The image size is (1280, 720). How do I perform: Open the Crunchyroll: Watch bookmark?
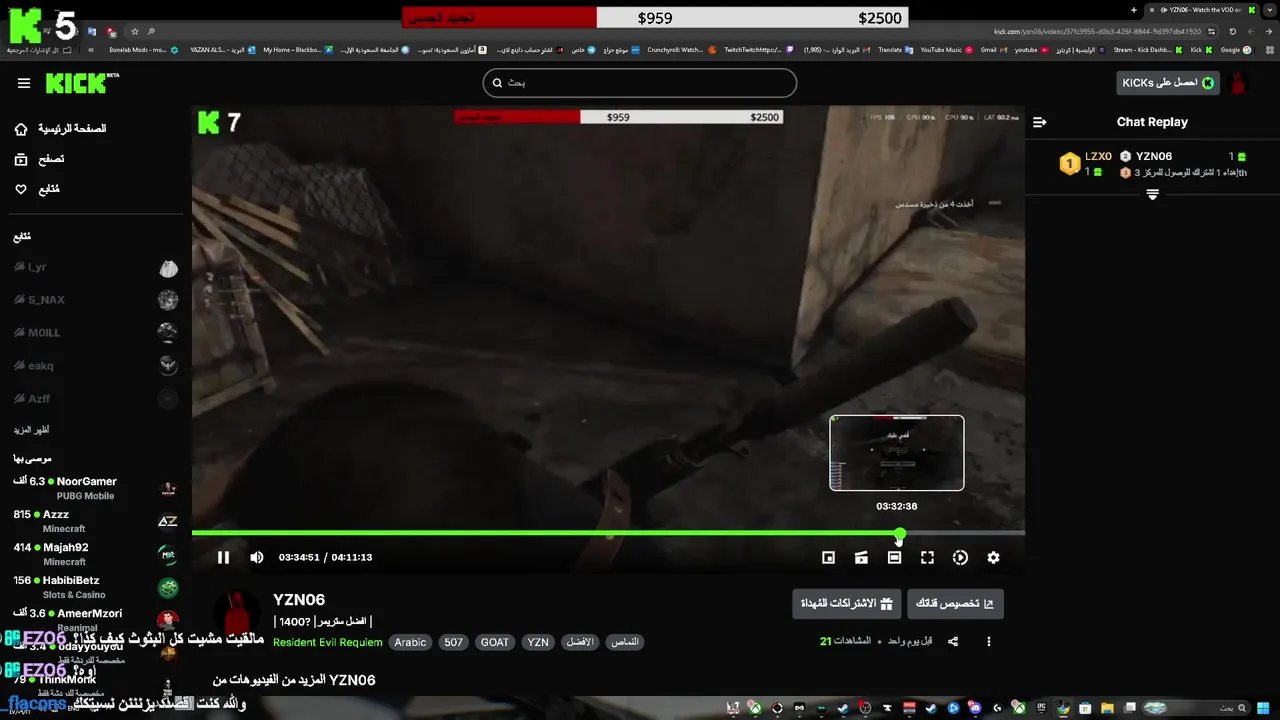tap(682, 49)
